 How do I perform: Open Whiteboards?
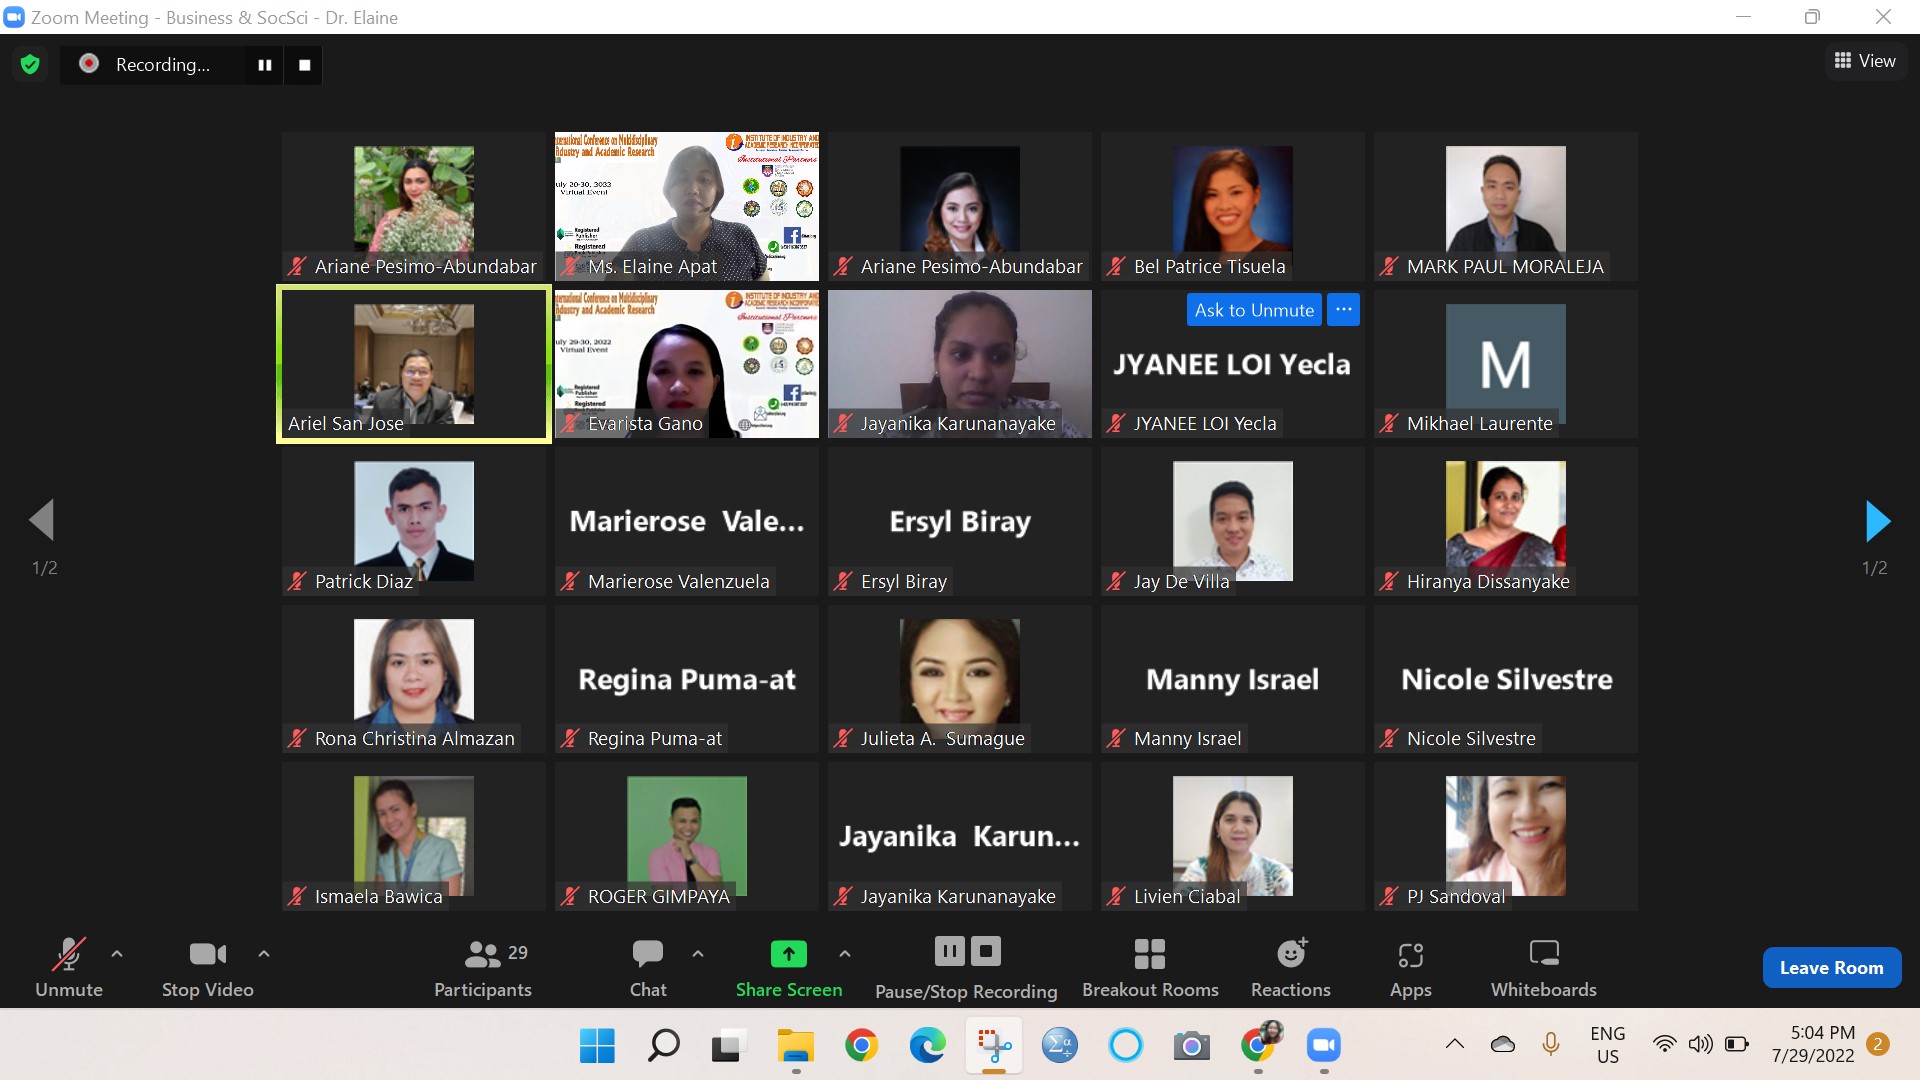pos(1543,967)
